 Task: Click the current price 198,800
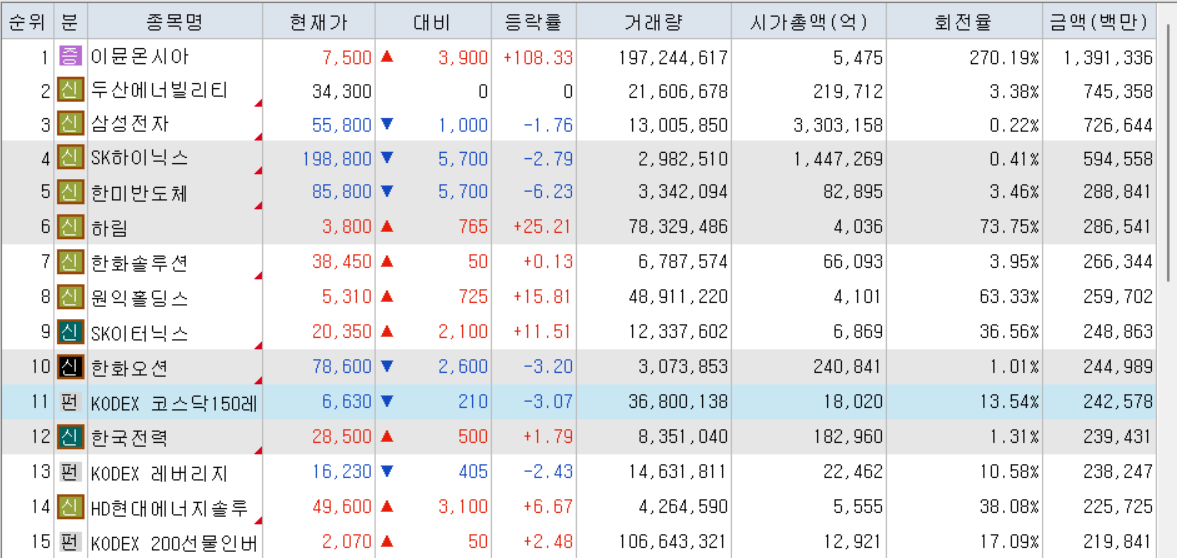[337, 159]
